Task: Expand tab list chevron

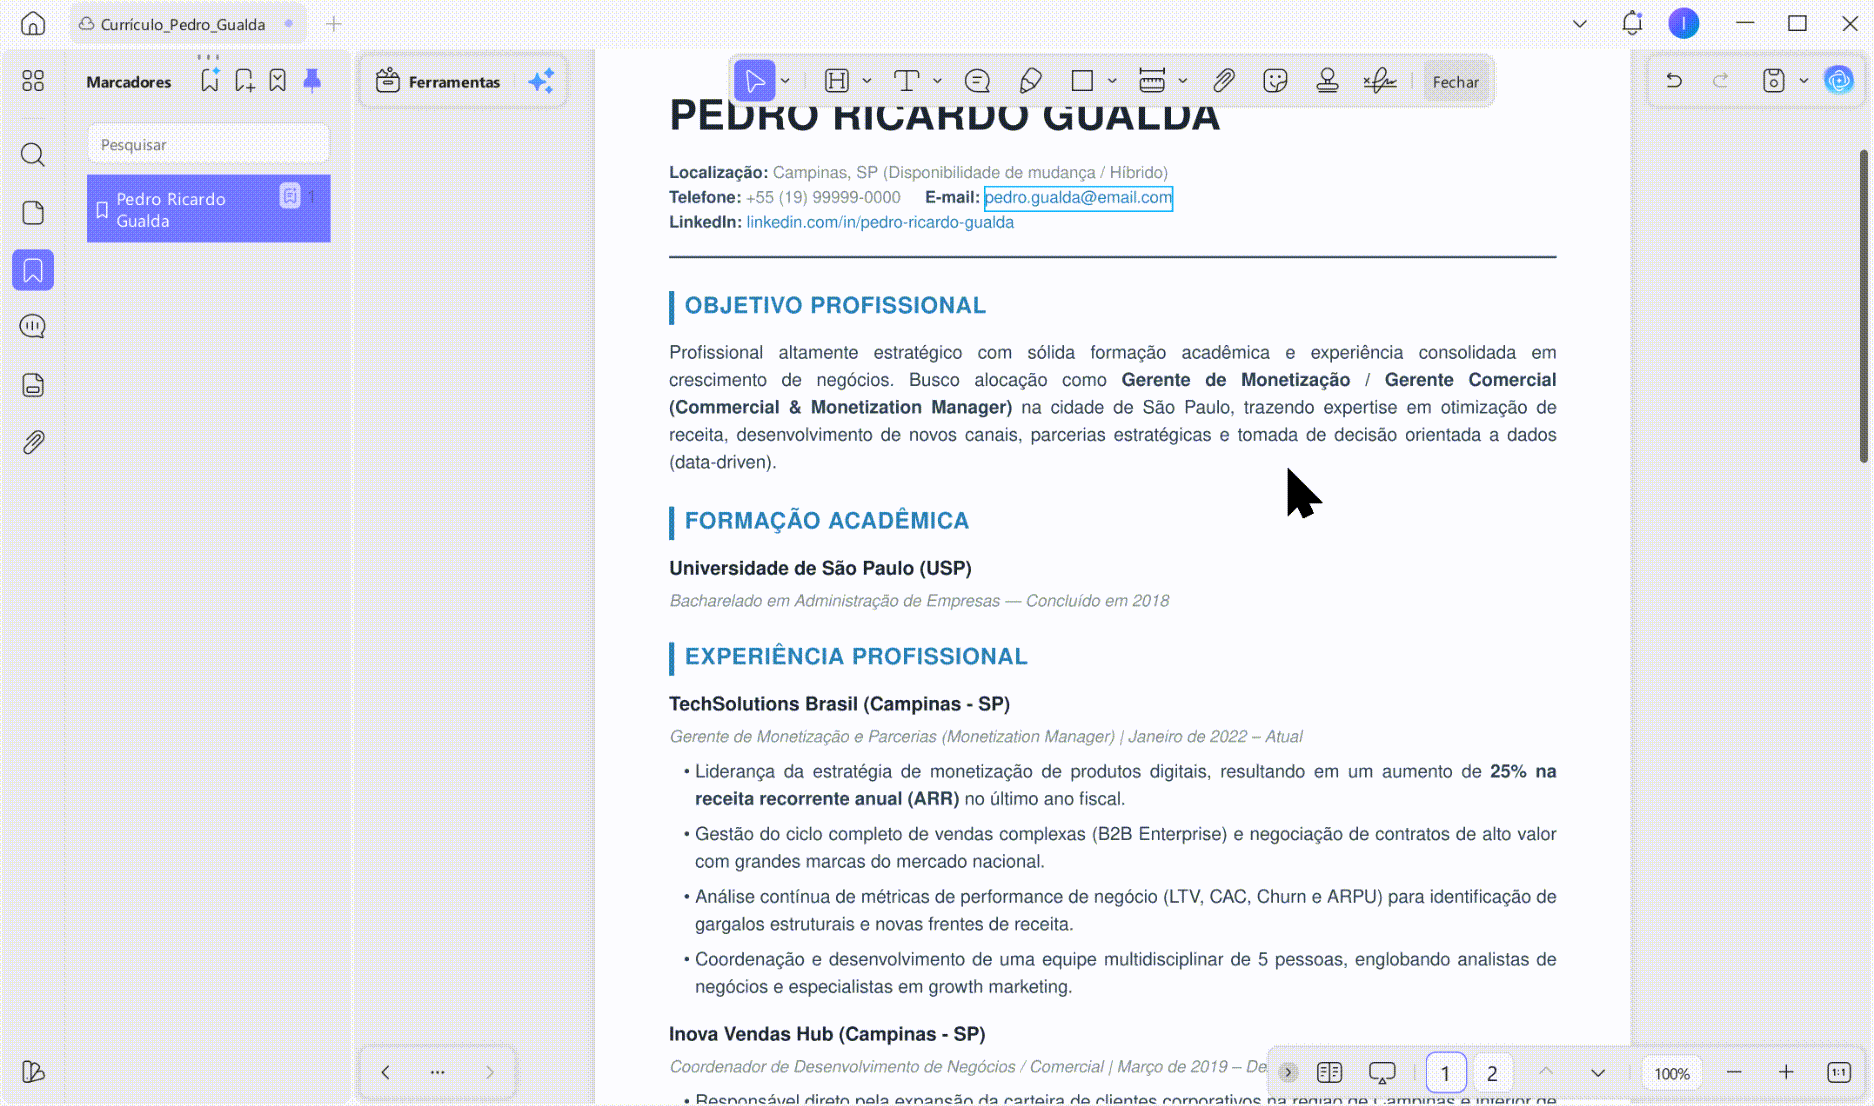Action: point(1580,24)
